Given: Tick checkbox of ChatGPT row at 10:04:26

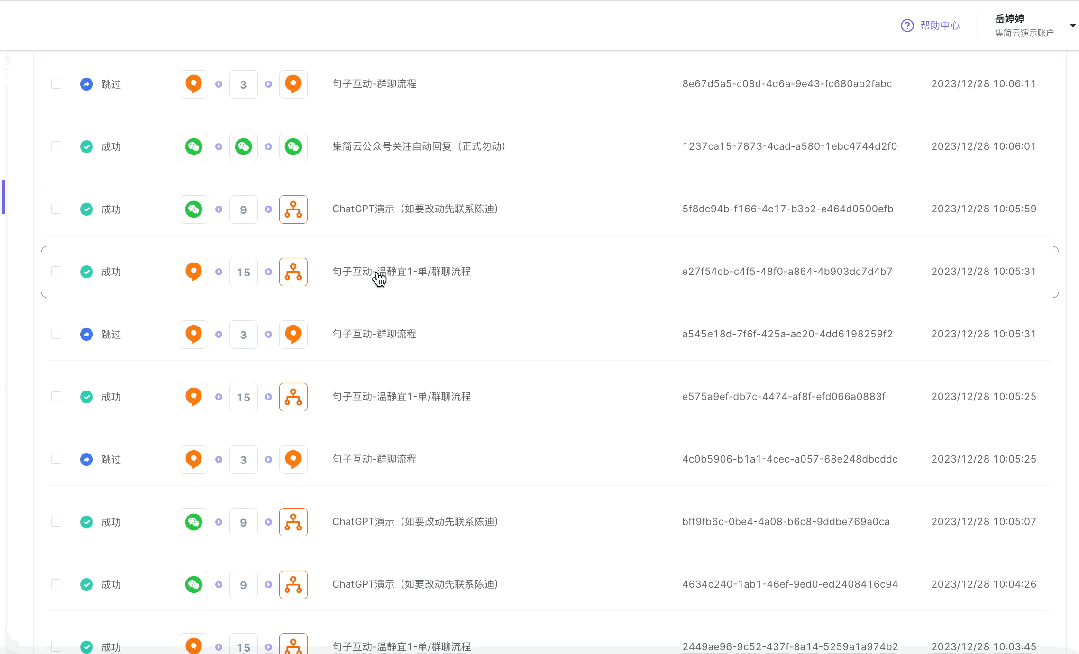Looking at the screenshot, I should [56, 584].
